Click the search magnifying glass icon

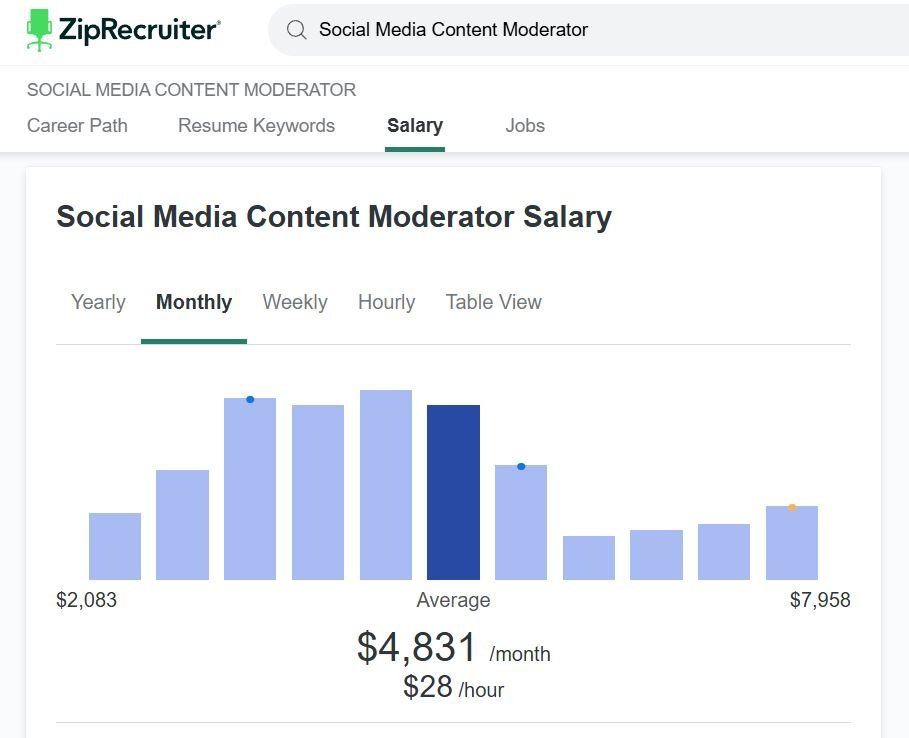click(296, 30)
